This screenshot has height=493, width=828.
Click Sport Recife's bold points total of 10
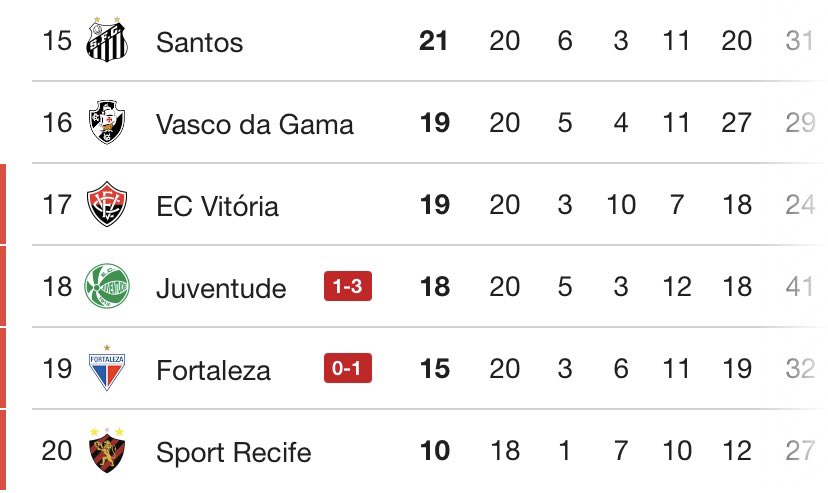pyautogui.click(x=434, y=452)
